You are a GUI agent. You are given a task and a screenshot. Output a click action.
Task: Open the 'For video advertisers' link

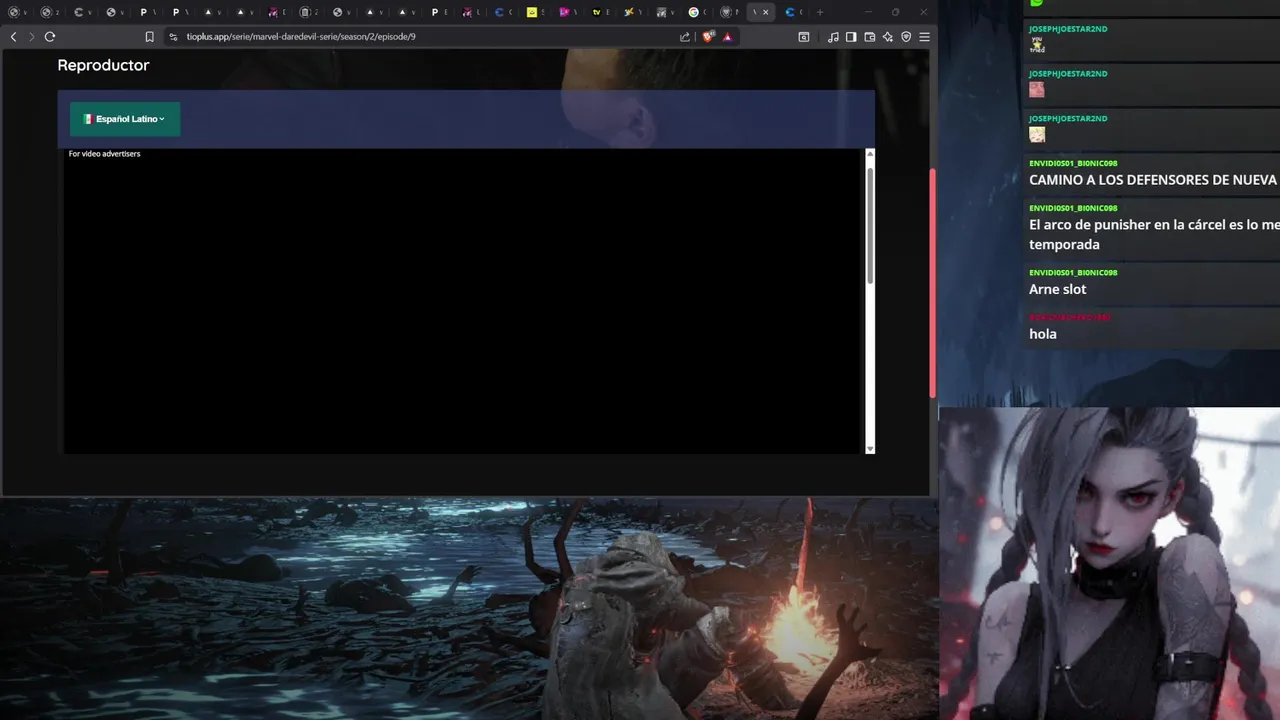pyautogui.click(x=104, y=154)
